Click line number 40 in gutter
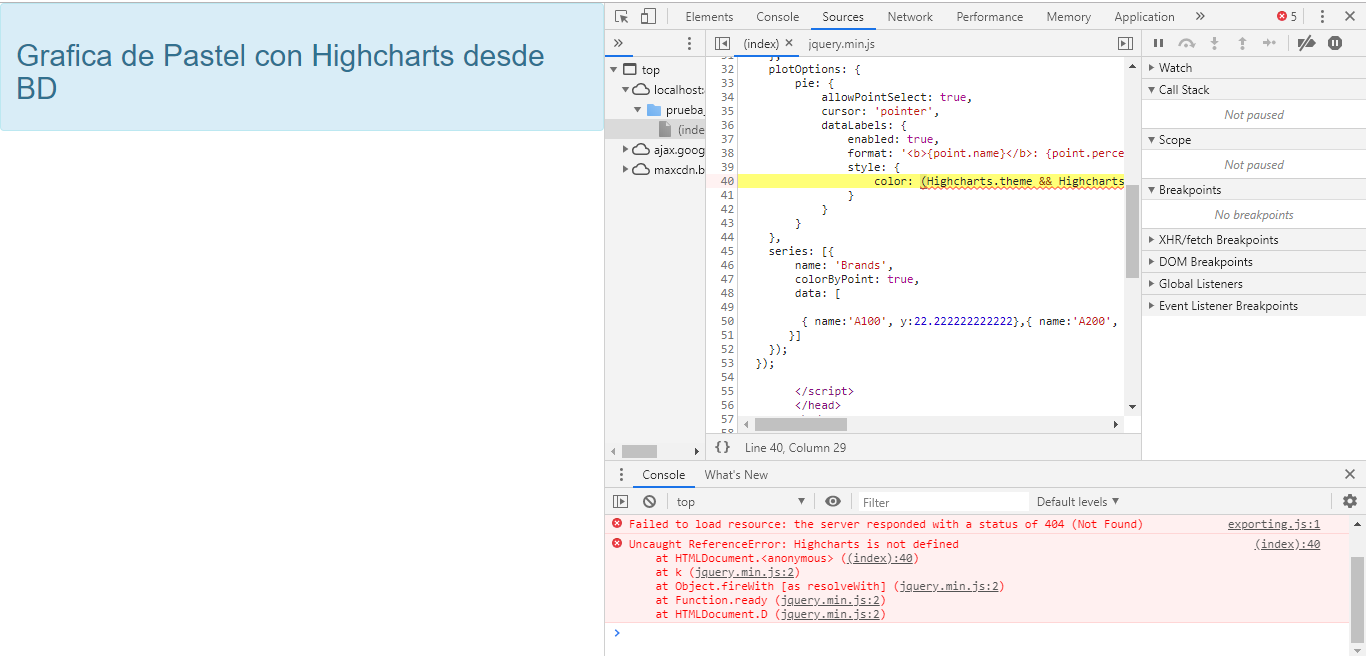The image size is (1366, 656). 726,181
